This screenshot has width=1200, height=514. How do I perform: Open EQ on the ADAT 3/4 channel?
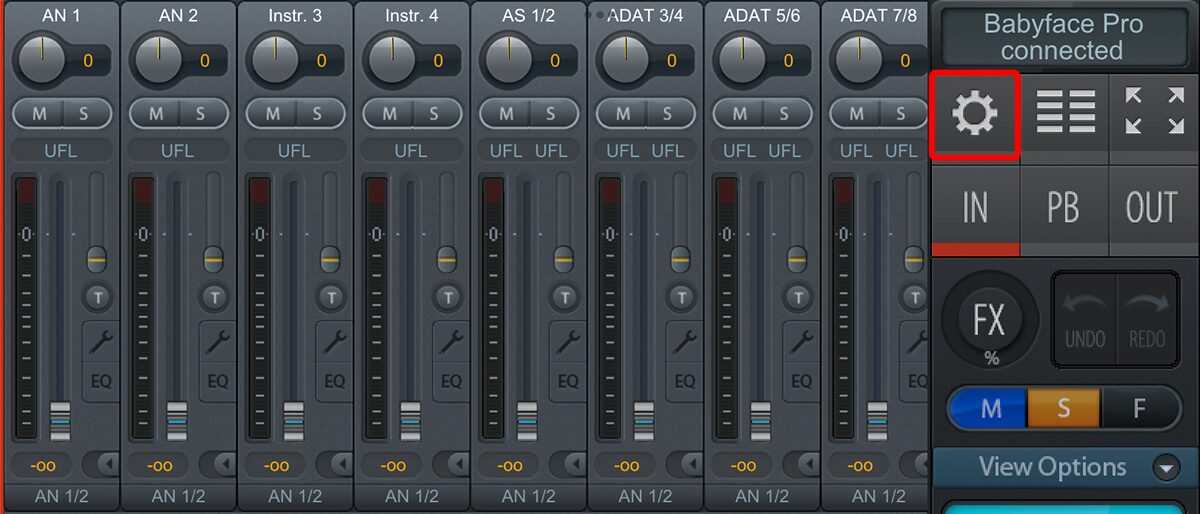tap(685, 381)
